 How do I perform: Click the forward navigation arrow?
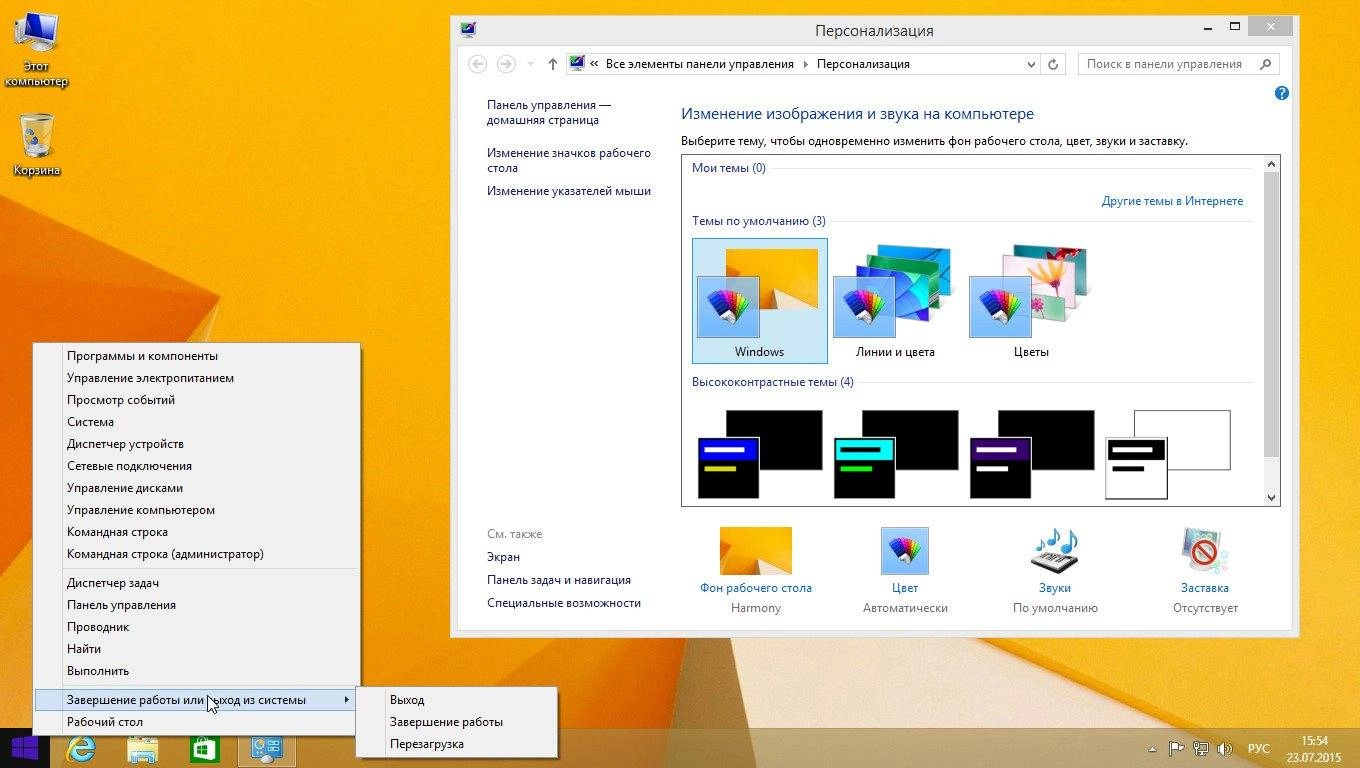coord(506,64)
